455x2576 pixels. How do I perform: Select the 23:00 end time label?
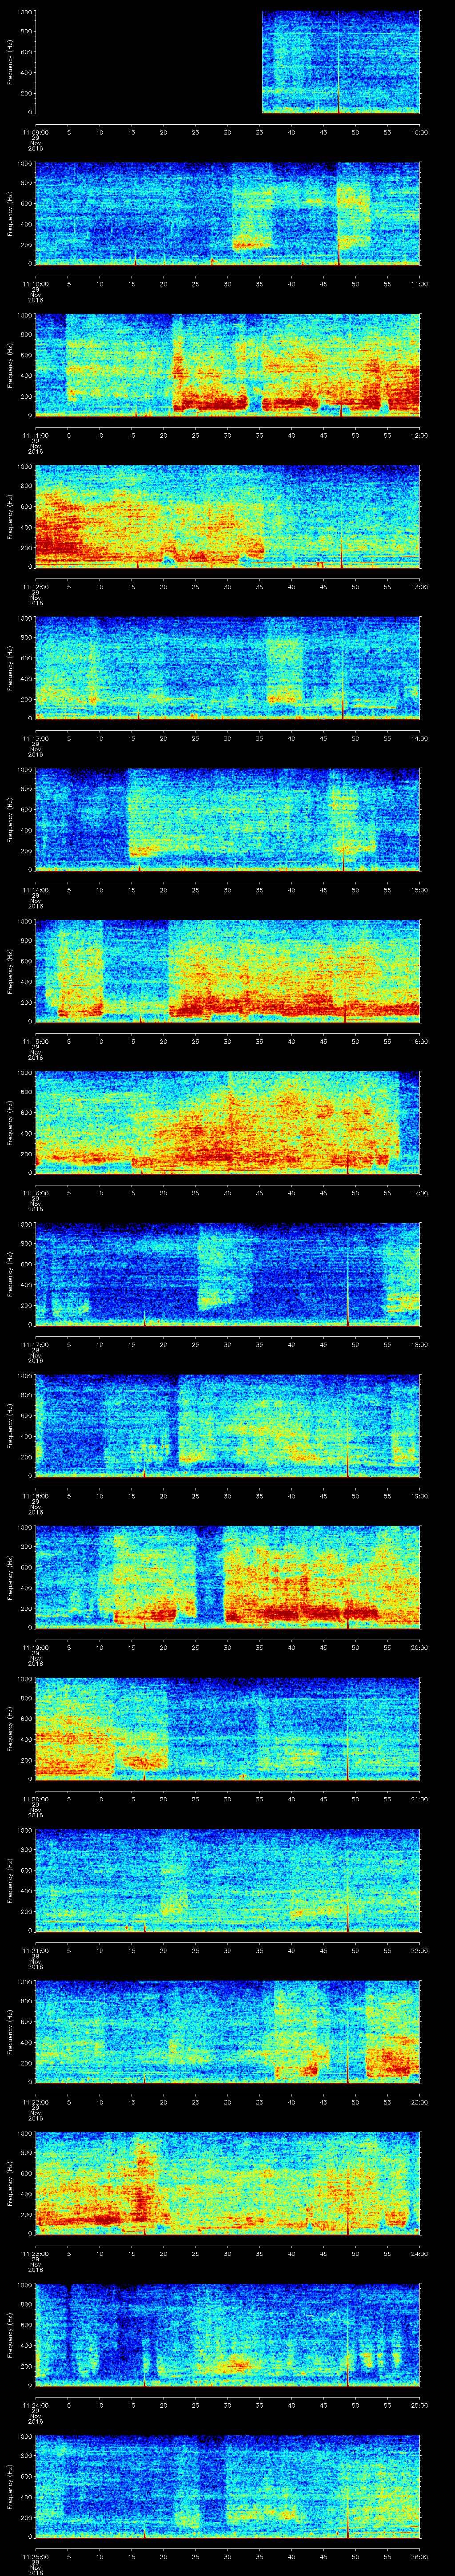click(419, 2102)
